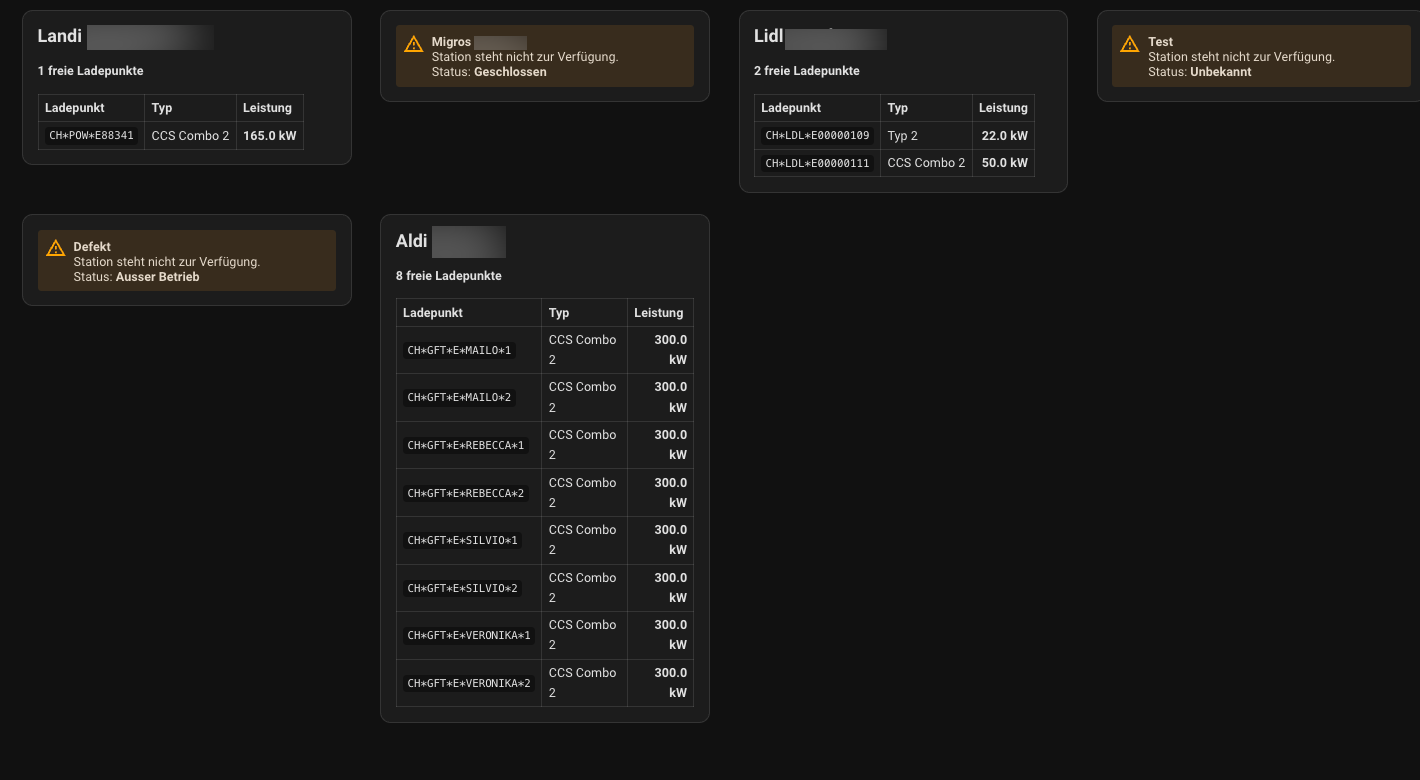Click the 'Defekt' alert title

pyautogui.click(x=92, y=247)
